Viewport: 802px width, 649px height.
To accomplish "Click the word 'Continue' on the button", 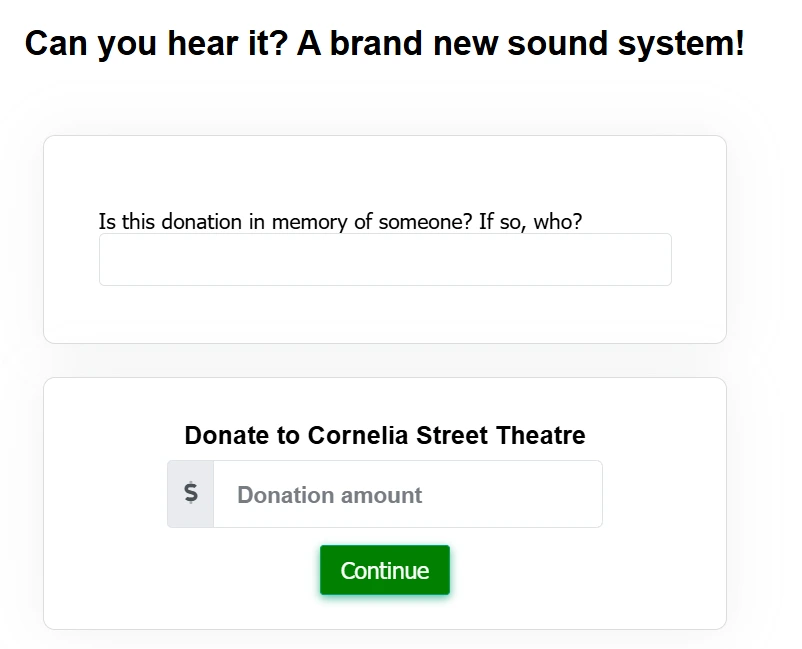I will [x=385, y=571].
